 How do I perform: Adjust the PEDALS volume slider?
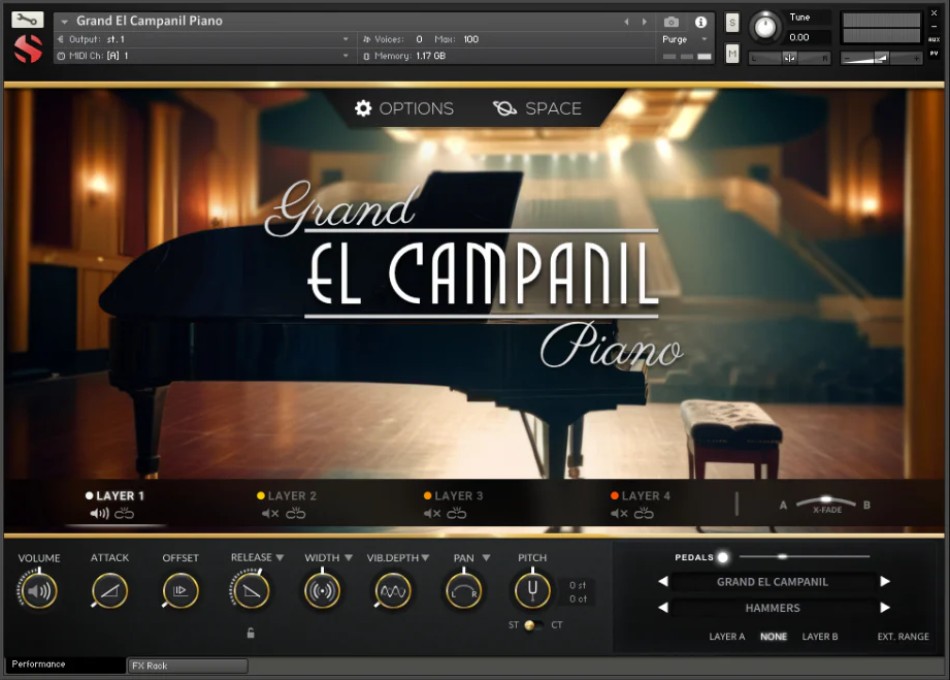[x=805, y=556]
